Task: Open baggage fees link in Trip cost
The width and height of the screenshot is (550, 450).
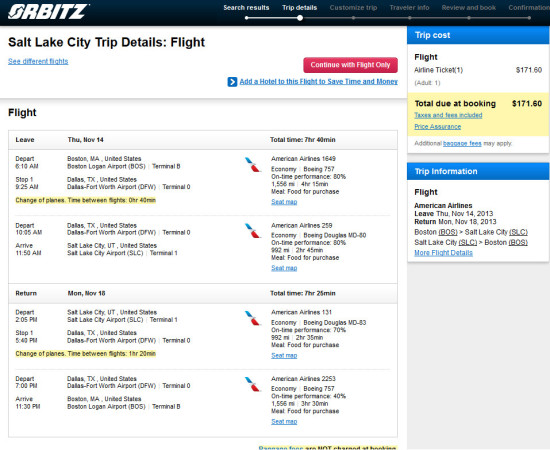Action: (x=462, y=143)
